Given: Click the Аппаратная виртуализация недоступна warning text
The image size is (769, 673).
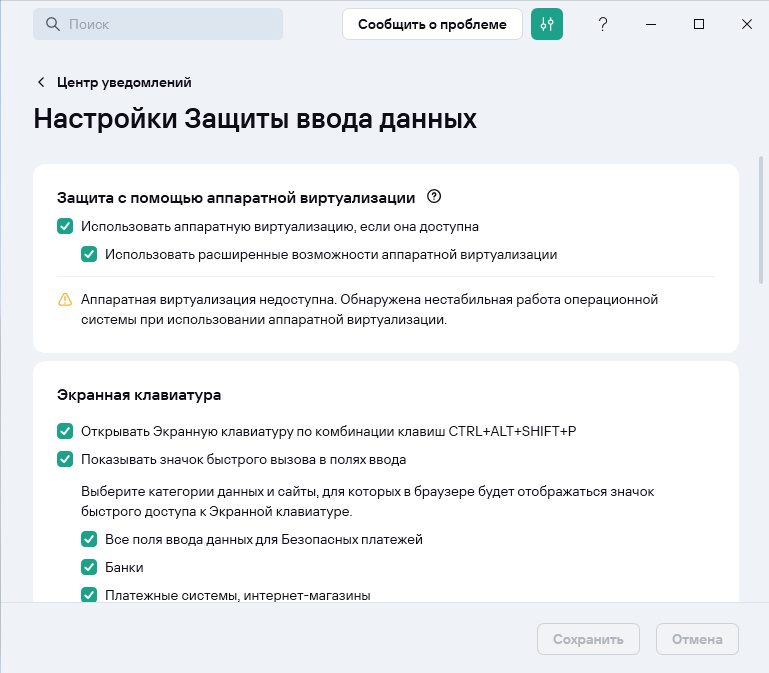Looking at the screenshot, I should click(x=369, y=310).
